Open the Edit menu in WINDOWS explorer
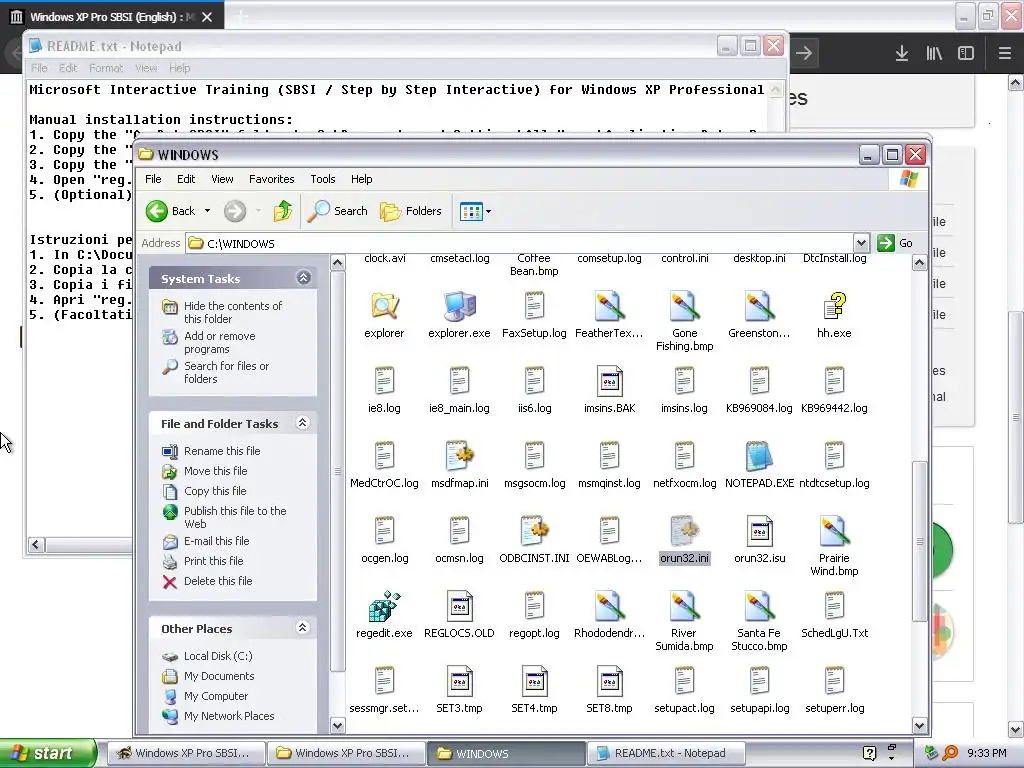This screenshot has width=1024, height=768. [186, 179]
